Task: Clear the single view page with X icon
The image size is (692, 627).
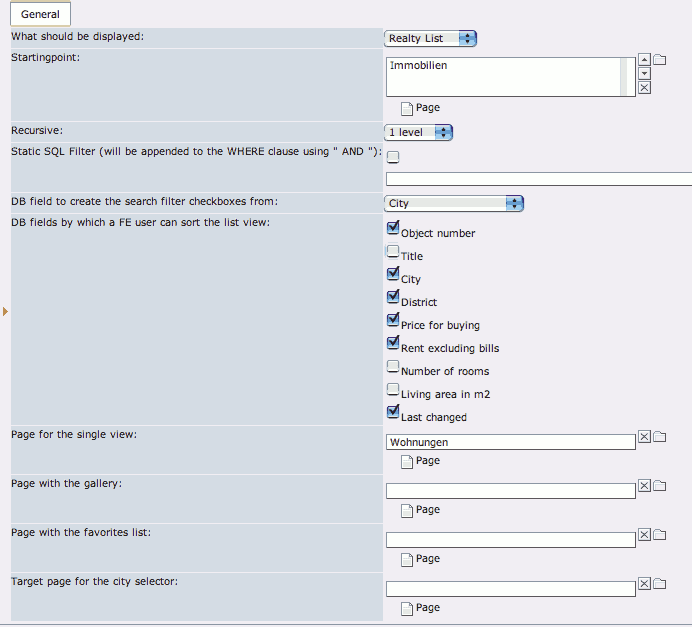Action: pyautogui.click(x=644, y=437)
